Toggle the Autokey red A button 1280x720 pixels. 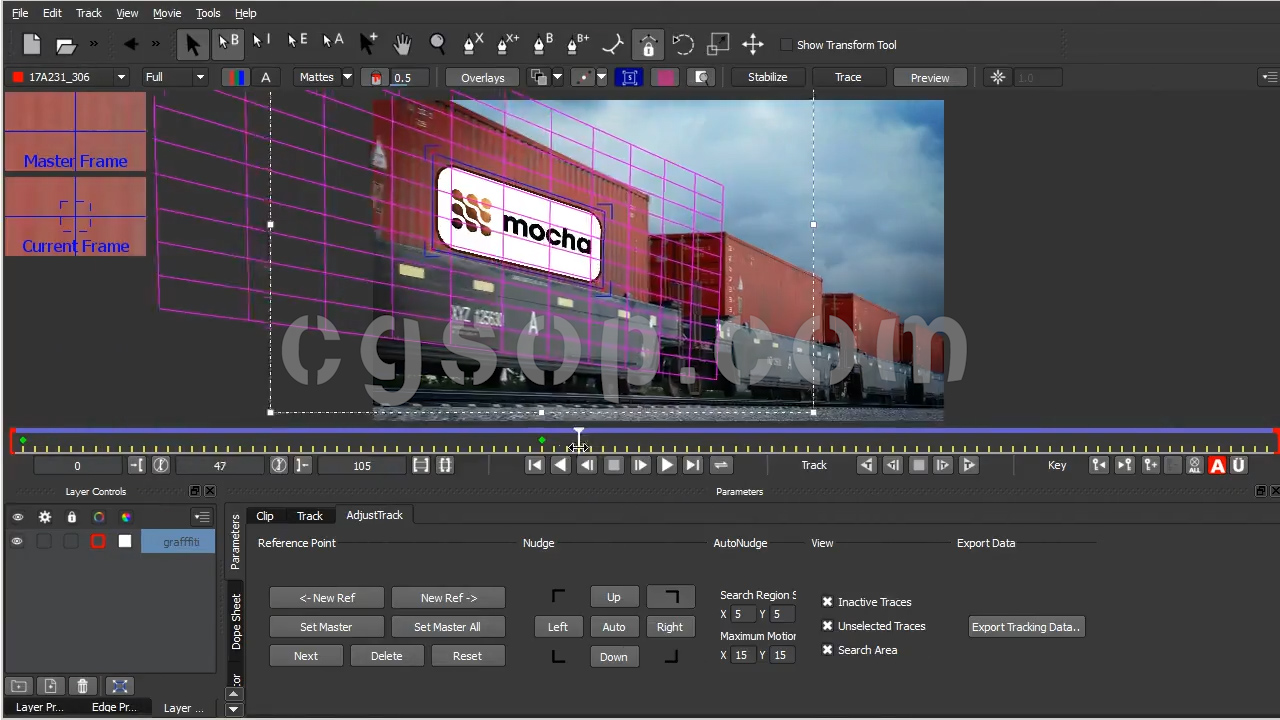click(x=1217, y=465)
